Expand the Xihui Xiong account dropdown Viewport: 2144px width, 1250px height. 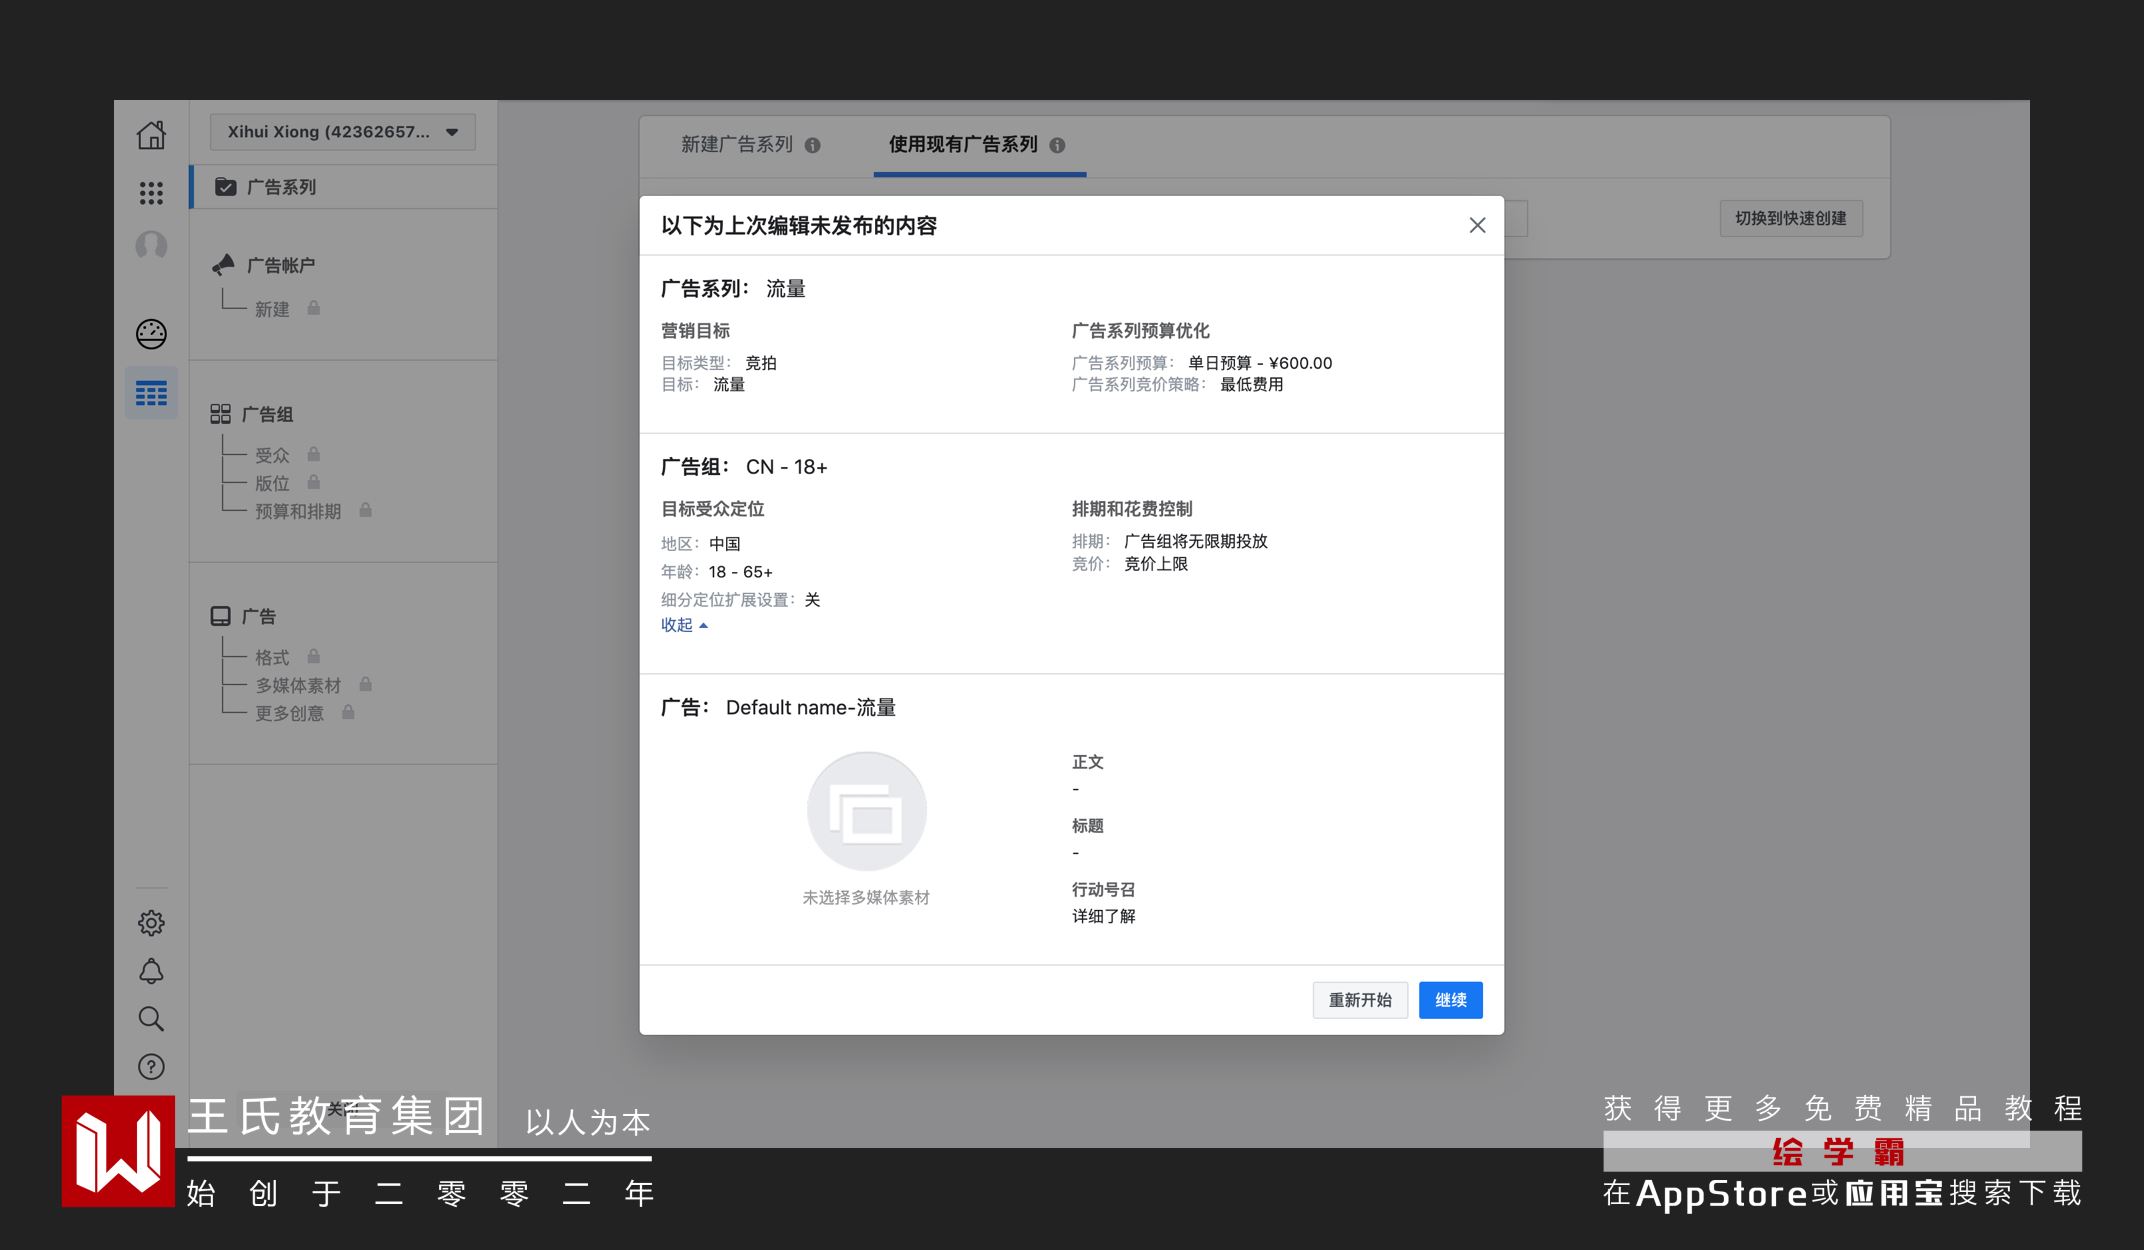point(343,132)
